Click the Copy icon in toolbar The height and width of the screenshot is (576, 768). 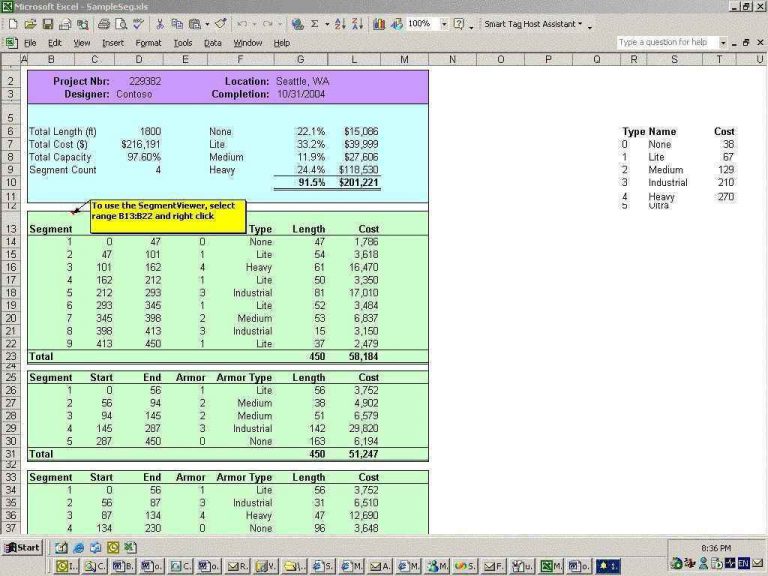click(177, 23)
